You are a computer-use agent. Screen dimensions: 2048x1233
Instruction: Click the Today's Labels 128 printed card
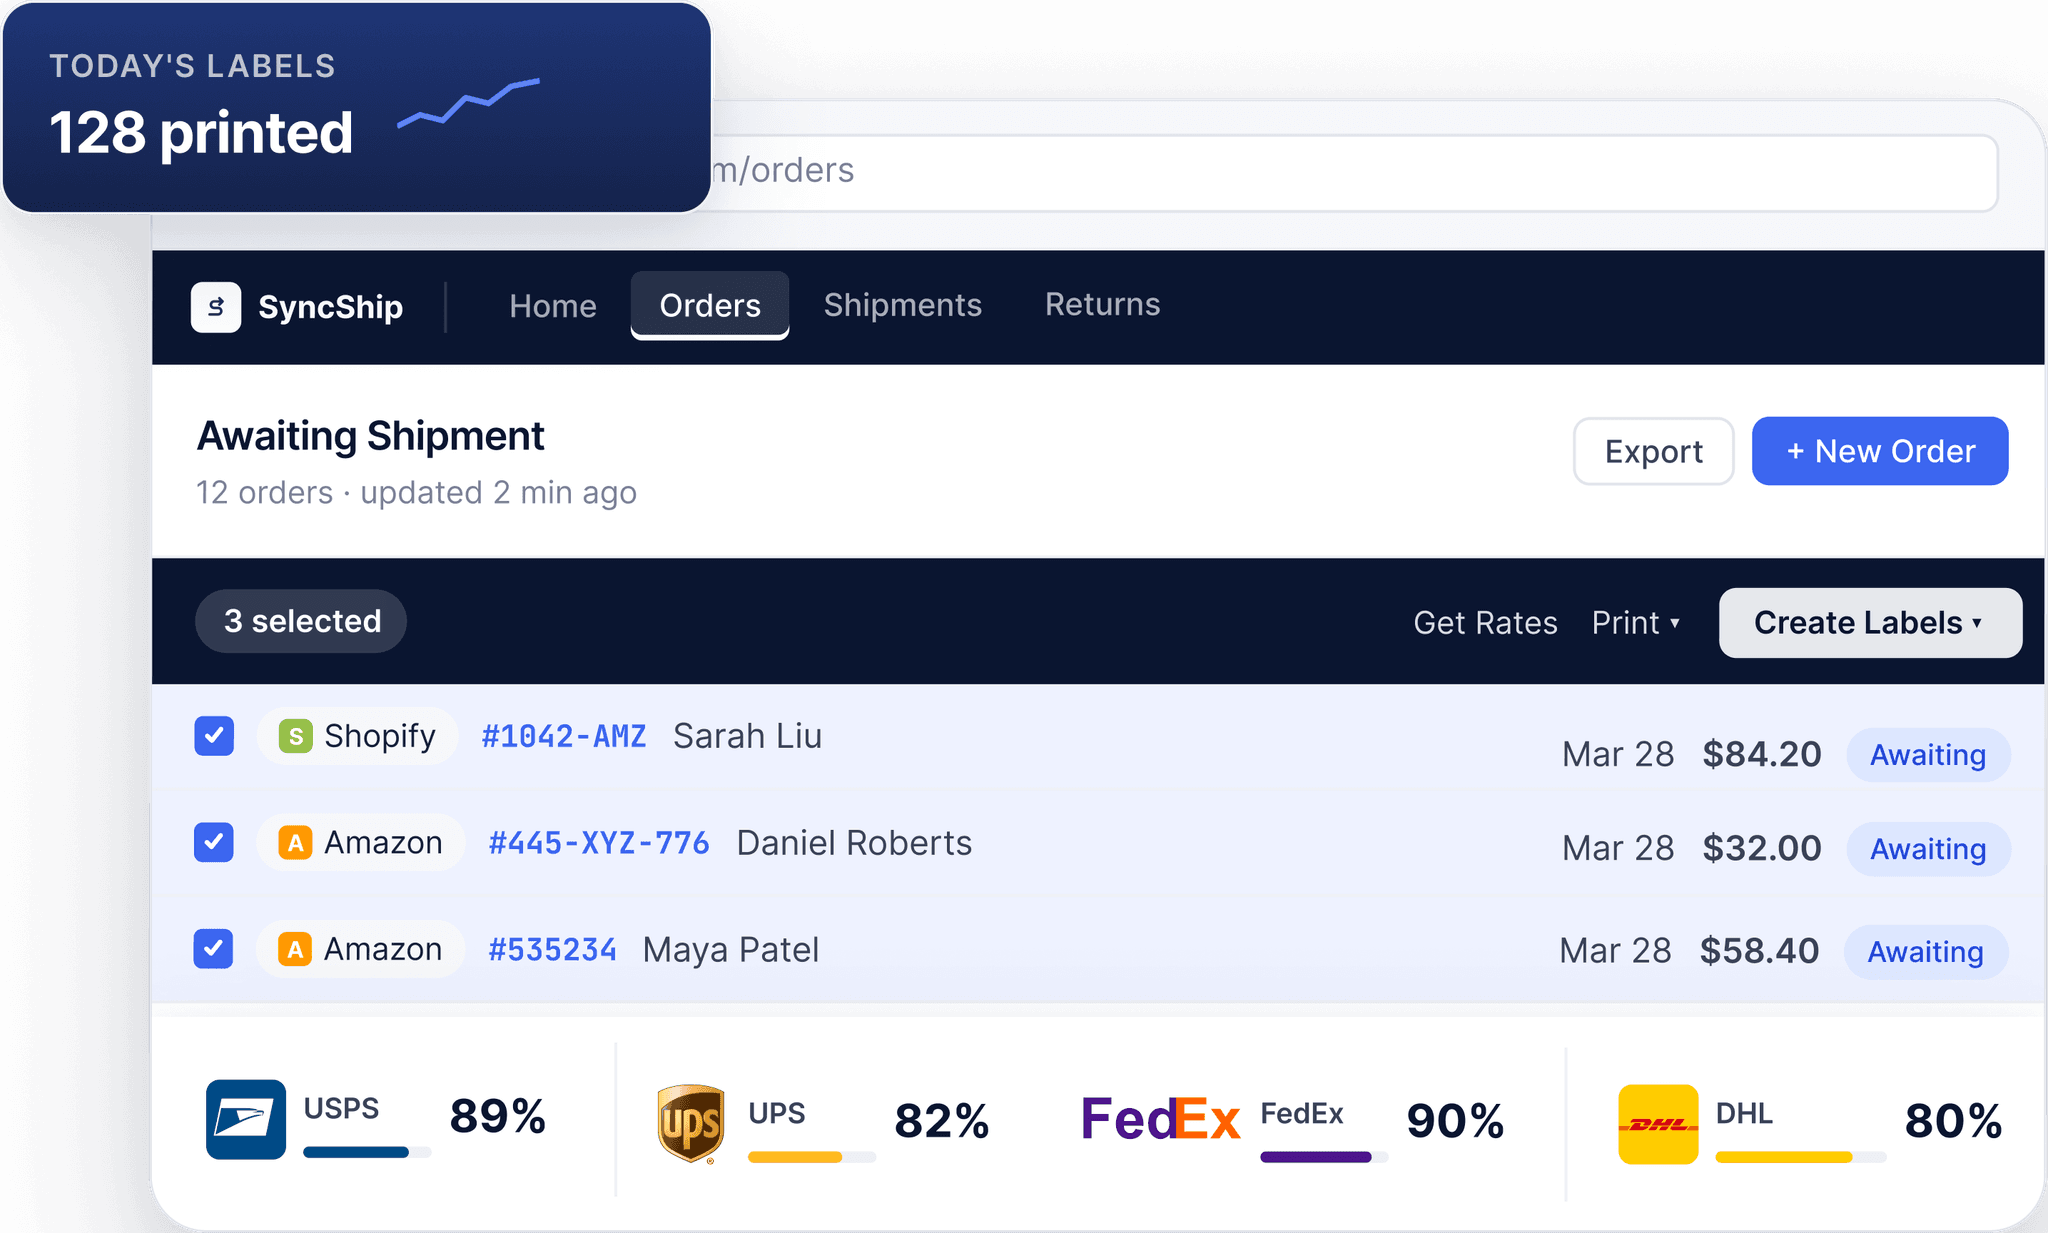357,107
